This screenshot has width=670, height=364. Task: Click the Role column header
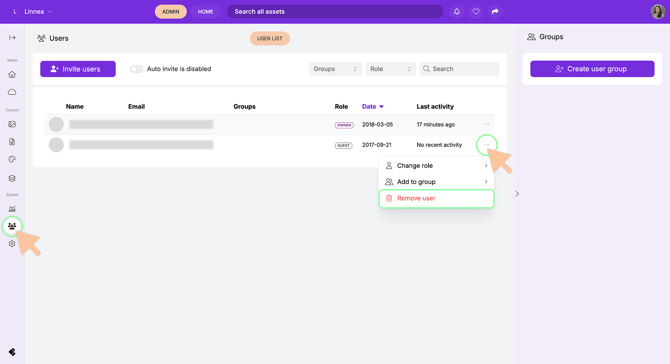341,106
